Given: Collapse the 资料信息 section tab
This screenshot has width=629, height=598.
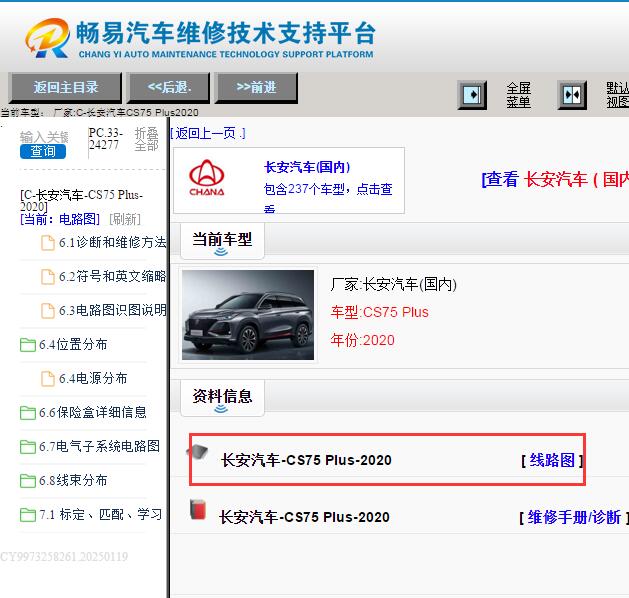Looking at the screenshot, I should pos(222,398).
